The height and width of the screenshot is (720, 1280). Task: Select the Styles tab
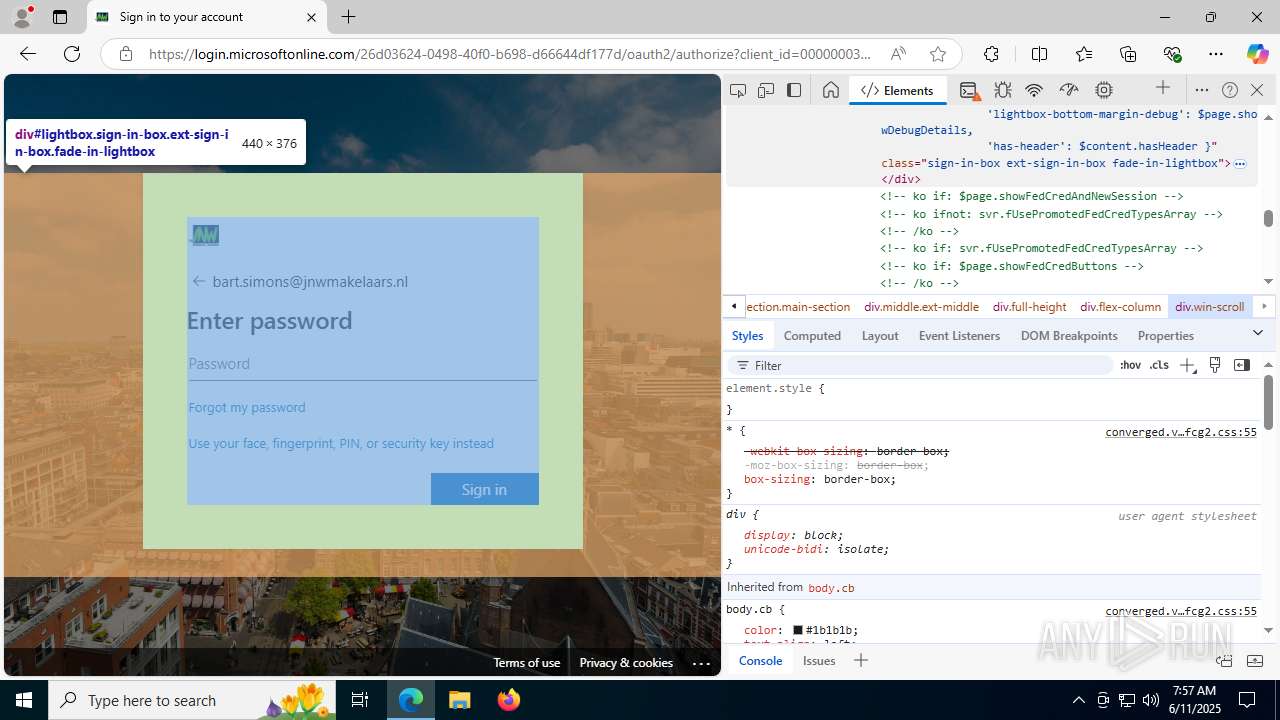[747, 336]
